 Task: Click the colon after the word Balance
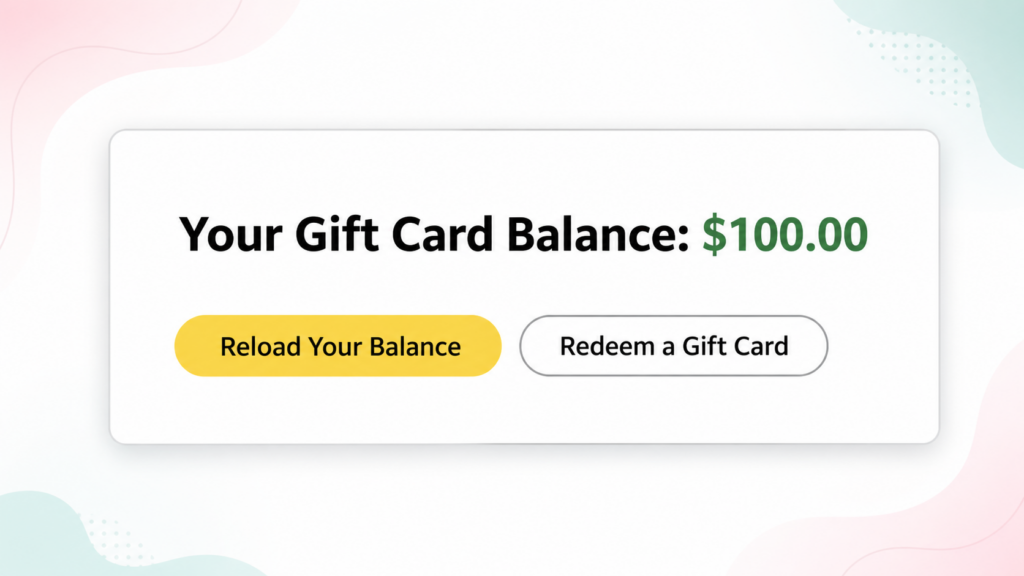click(x=683, y=240)
